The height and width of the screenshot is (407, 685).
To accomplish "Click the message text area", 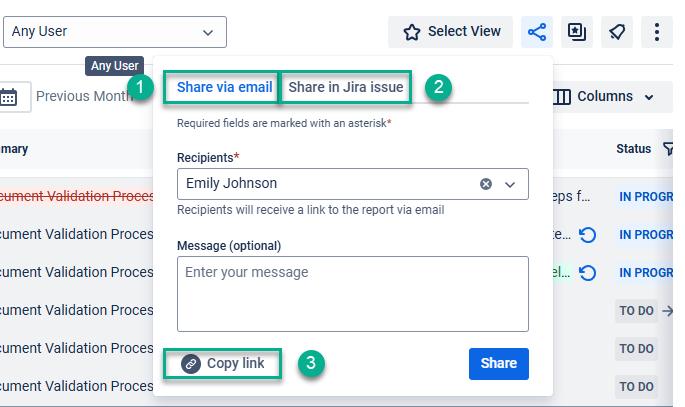I will tap(352, 293).
